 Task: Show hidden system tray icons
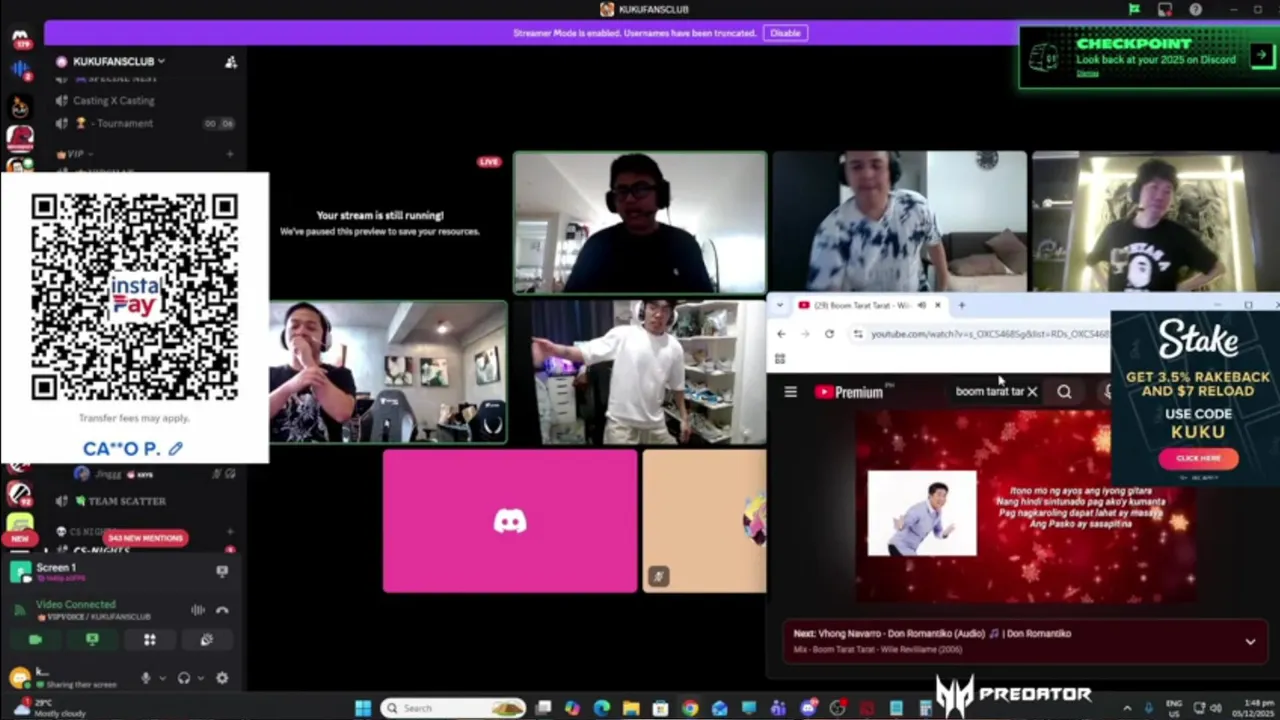click(1127, 708)
